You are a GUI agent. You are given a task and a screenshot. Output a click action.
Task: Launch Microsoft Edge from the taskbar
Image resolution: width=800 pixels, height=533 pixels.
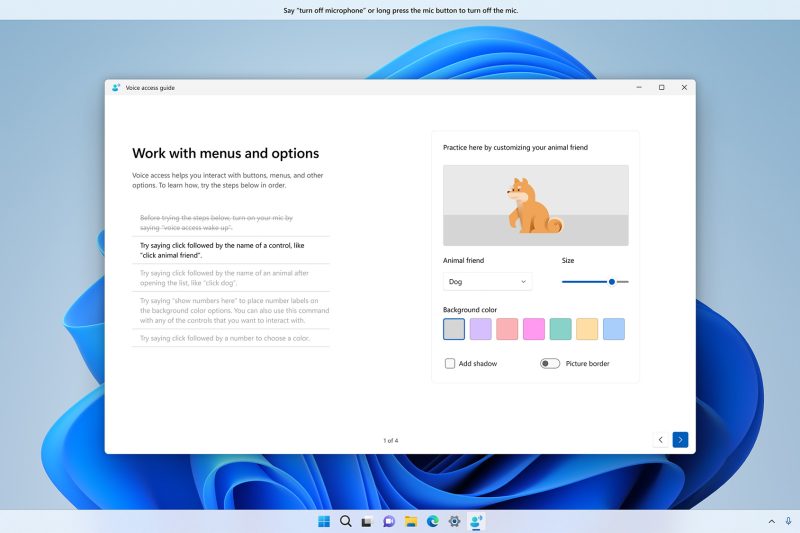click(433, 521)
